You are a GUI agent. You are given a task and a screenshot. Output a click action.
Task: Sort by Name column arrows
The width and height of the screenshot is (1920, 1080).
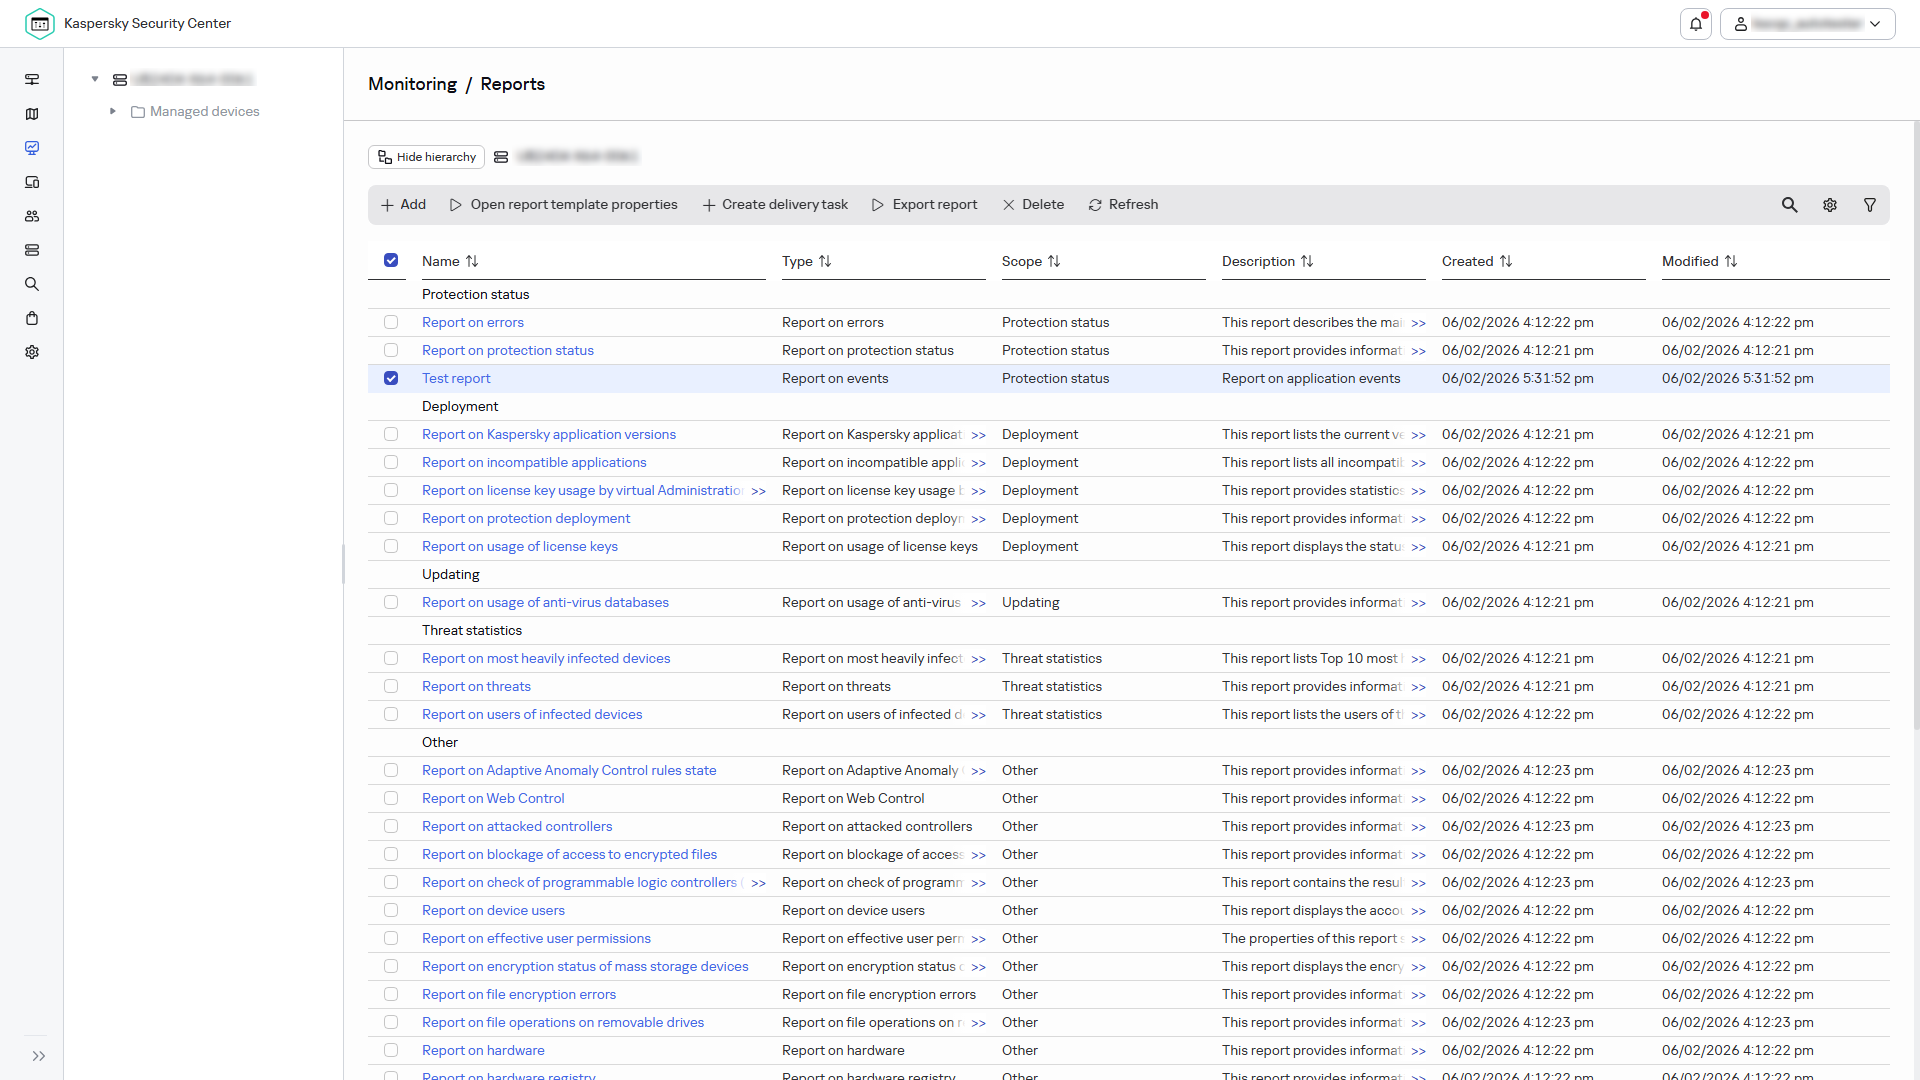pos(472,261)
